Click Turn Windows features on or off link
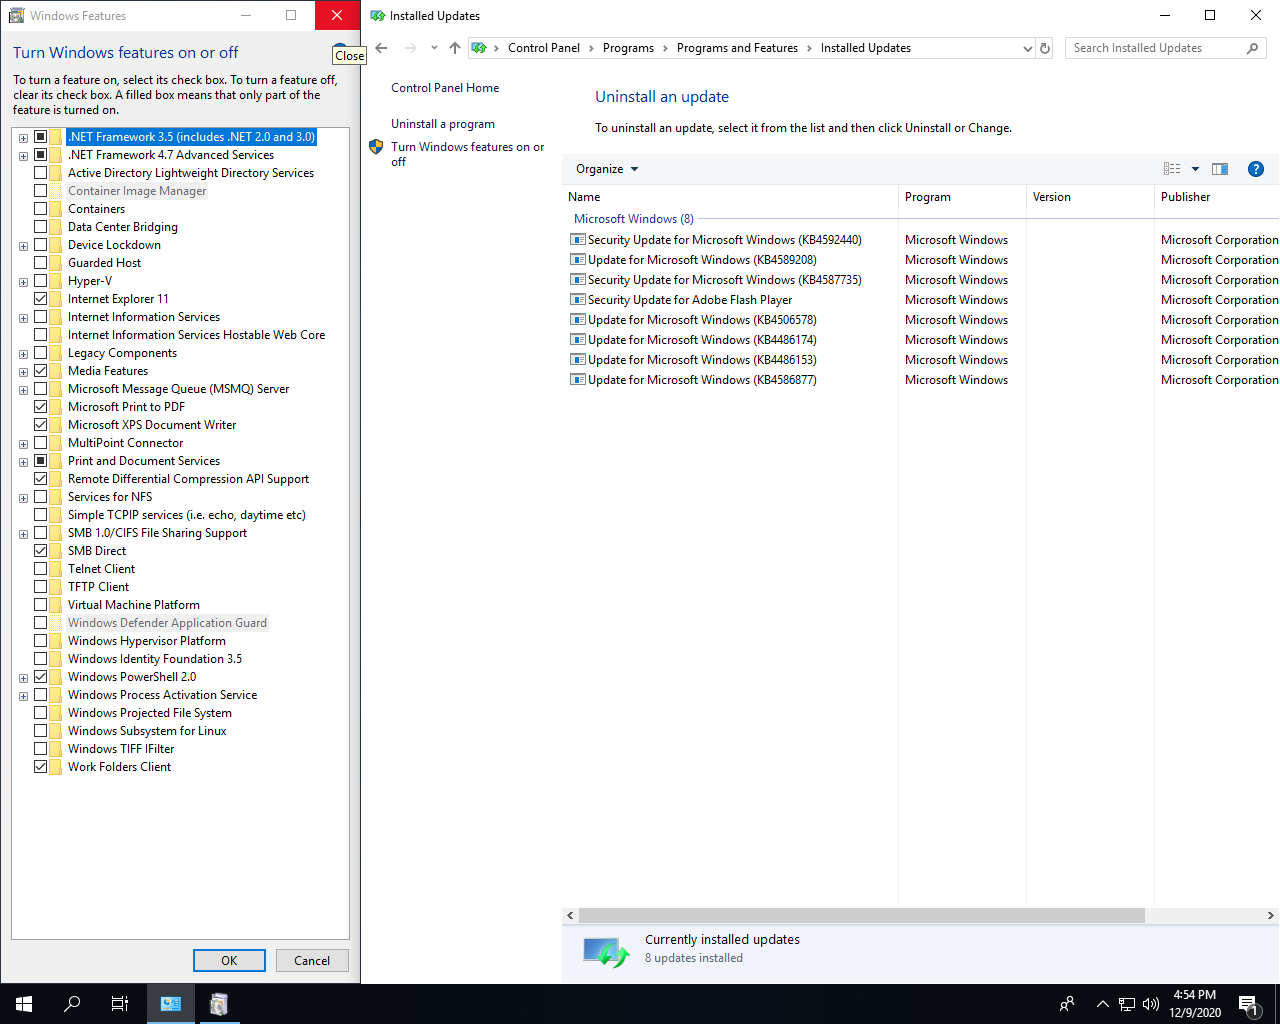Screen dimensions: 1280x1024 [x=468, y=154]
